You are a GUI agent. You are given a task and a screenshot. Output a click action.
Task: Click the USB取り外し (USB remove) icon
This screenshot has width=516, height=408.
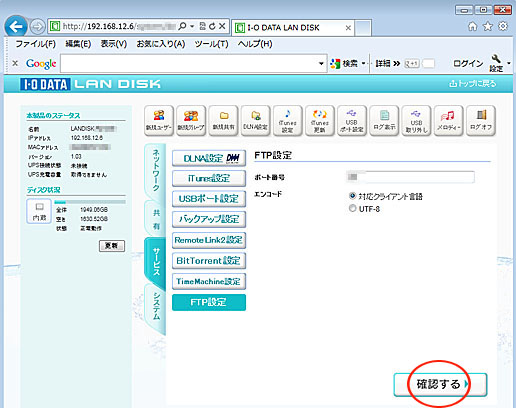click(x=416, y=121)
